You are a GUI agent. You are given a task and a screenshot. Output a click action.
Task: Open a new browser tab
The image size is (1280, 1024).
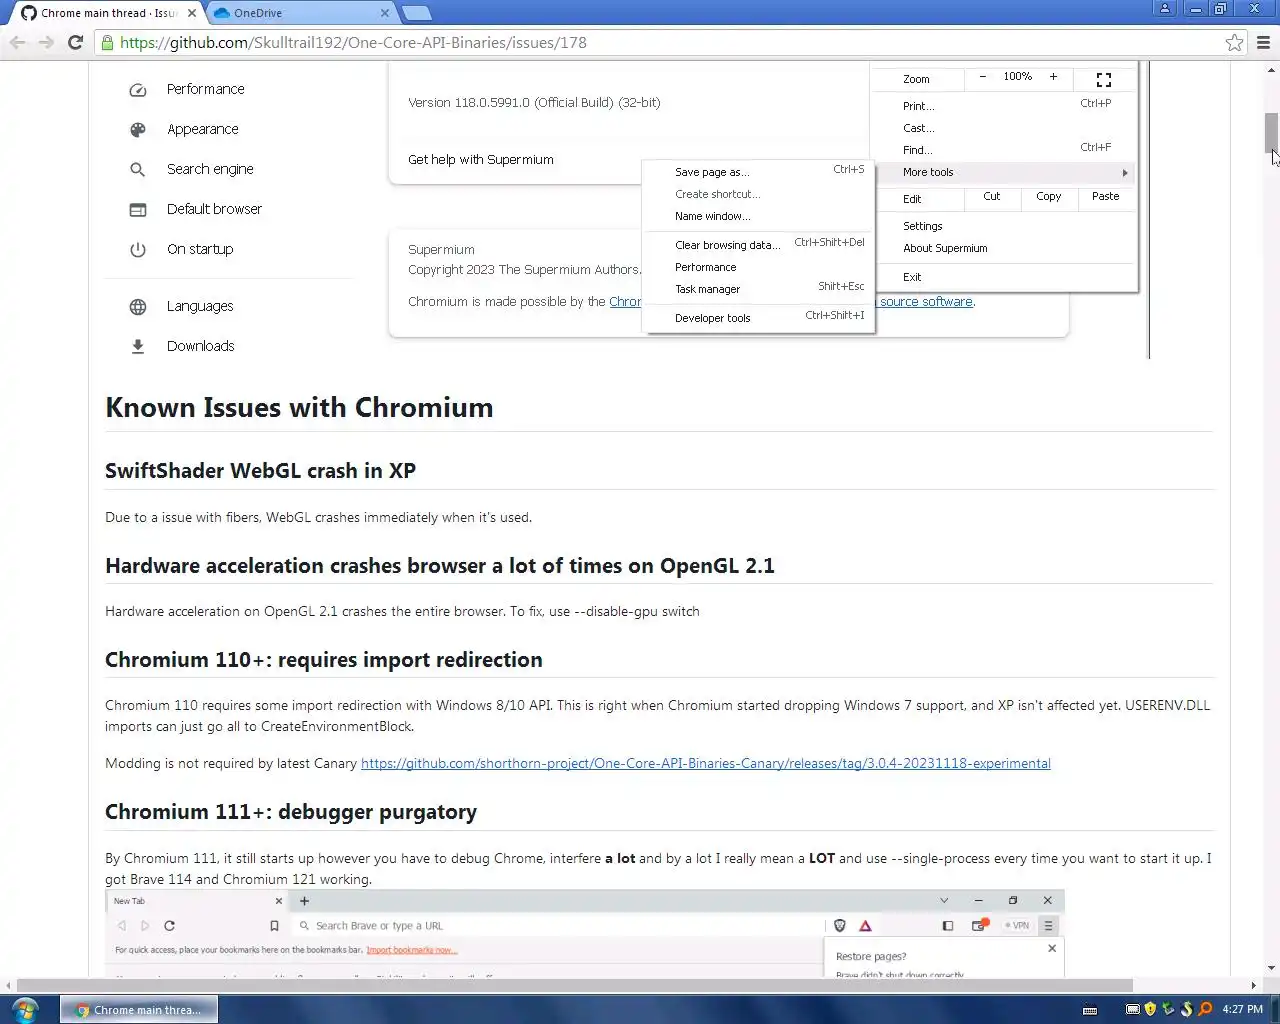click(x=417, y=13)
